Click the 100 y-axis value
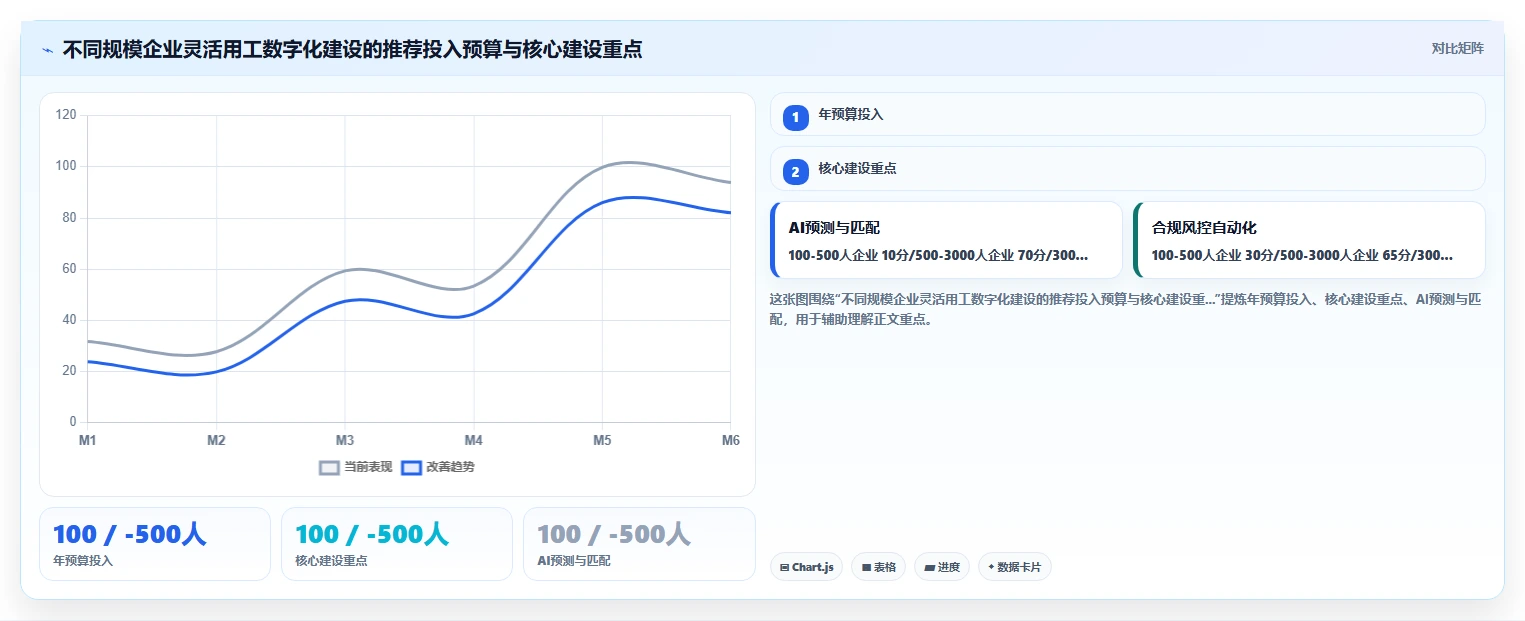Screen dimensions: 1525x621 click(x=66, y=166)
